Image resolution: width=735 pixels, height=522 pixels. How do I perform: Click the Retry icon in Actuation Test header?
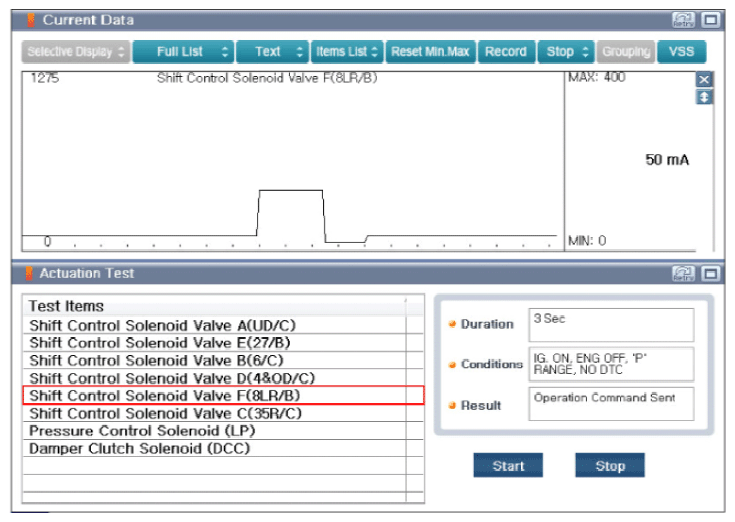tap(683, 273)
